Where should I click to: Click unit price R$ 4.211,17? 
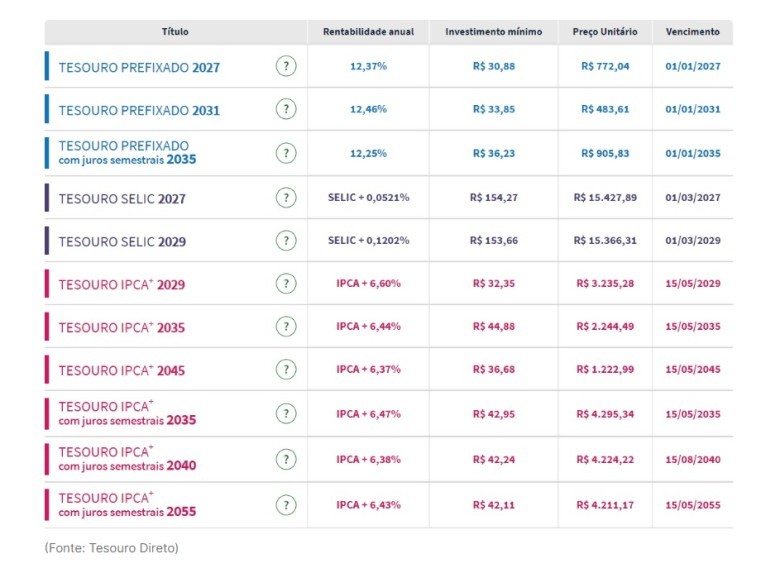pyautogui.click(x=605, y=505)
